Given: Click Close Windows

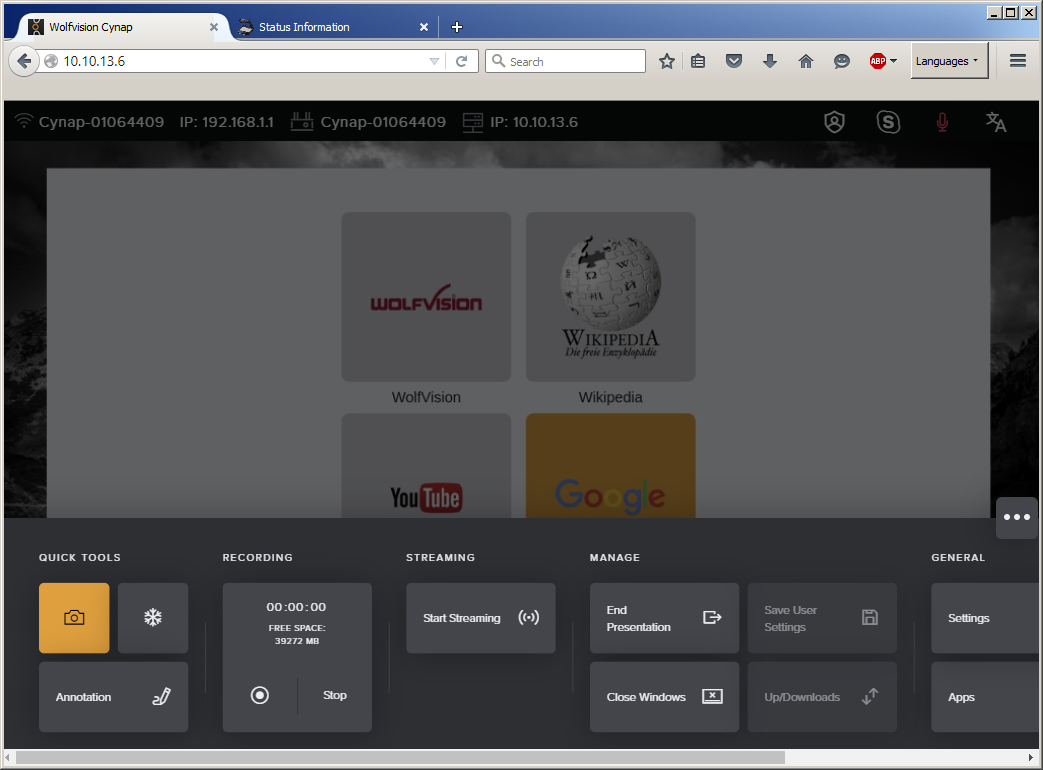Looking at the screenshot, I should click(664, 697).
